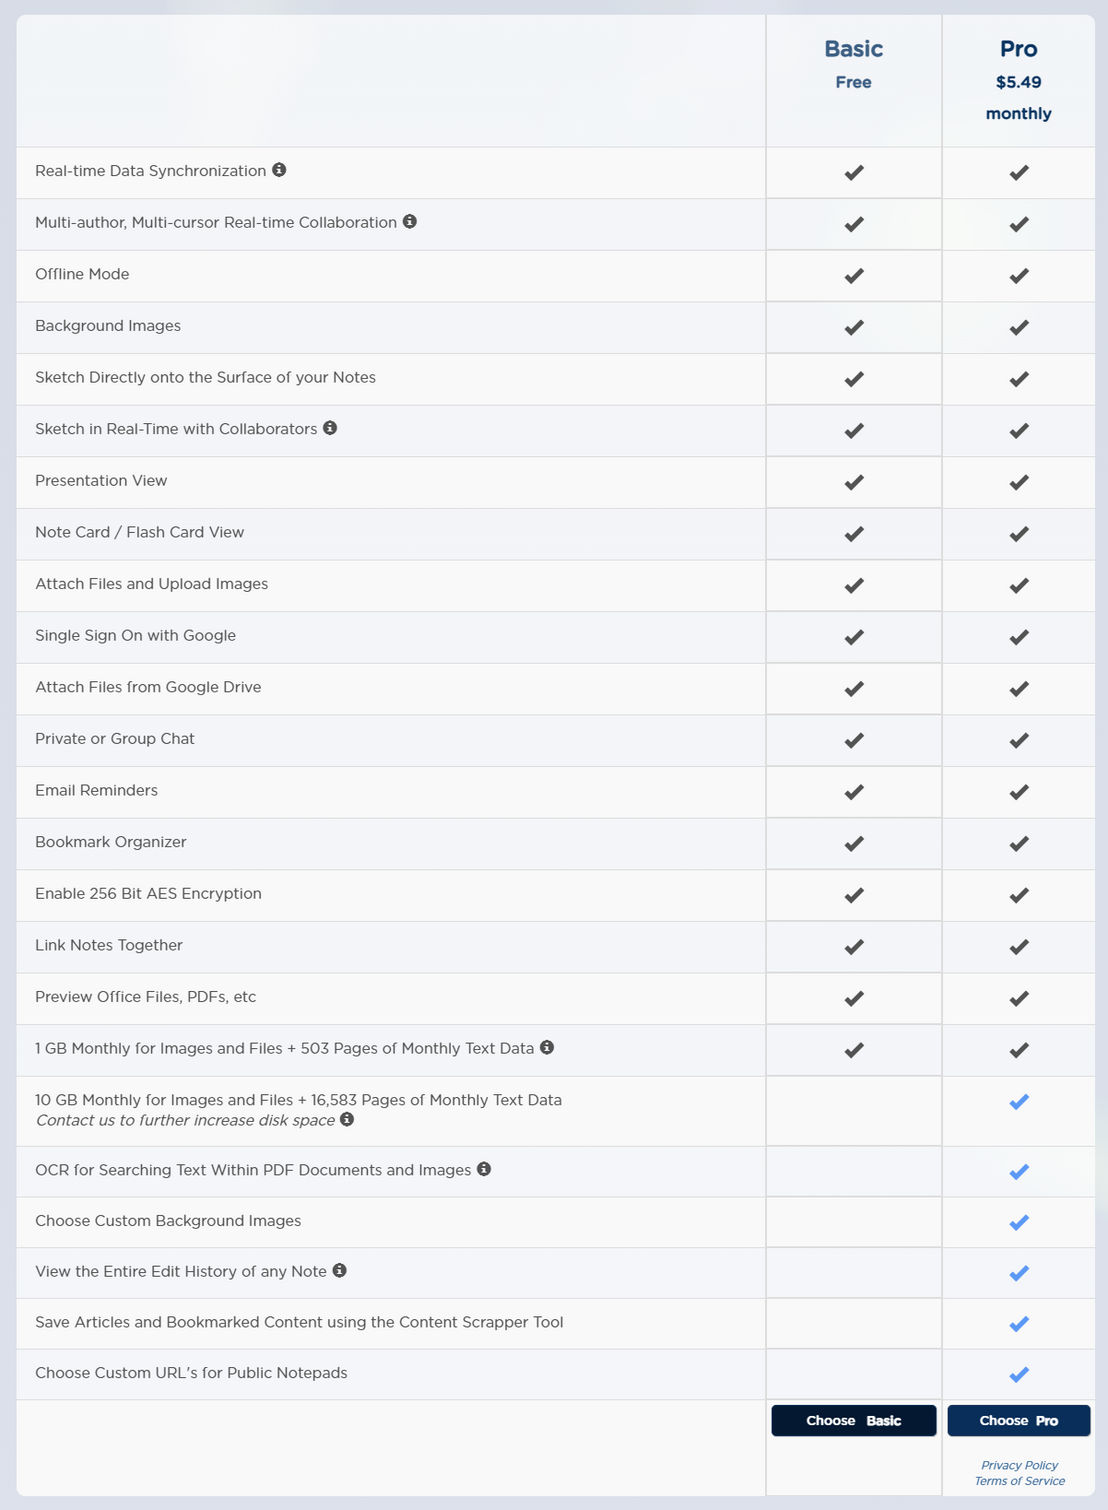Choose the Basic plan button
Image resolution: width=1108 pixels, height=1510 pixels.
coord(854,1420)
